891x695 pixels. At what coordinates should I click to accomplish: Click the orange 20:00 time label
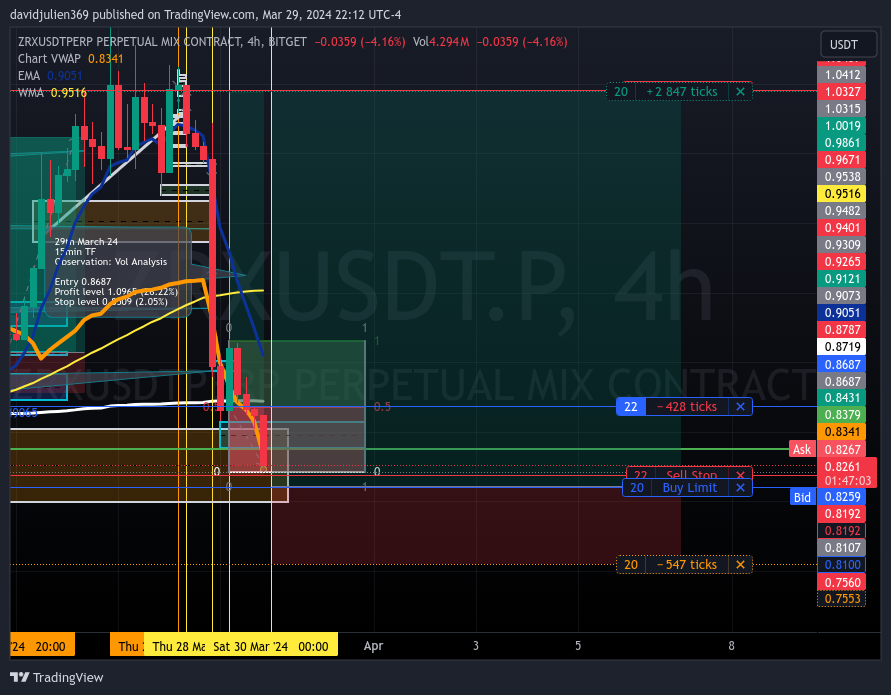[x=43, y=647]
